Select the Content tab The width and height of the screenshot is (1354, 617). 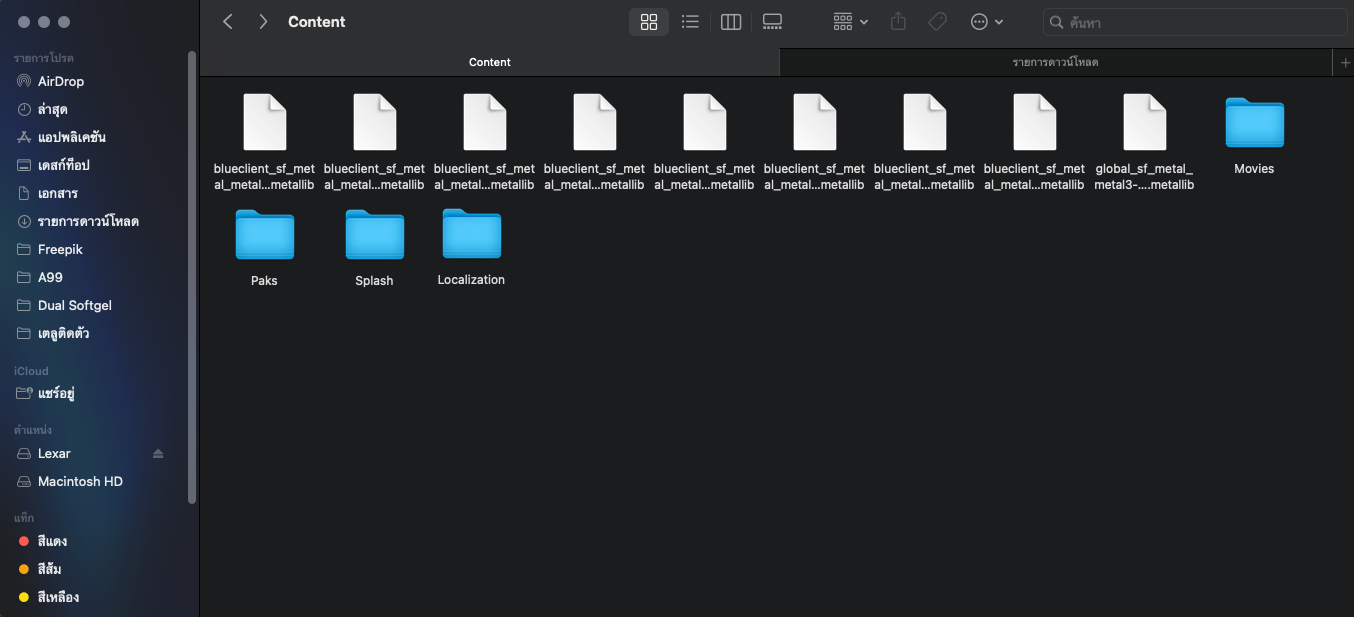pyautogui.click(x=490, y=62)
